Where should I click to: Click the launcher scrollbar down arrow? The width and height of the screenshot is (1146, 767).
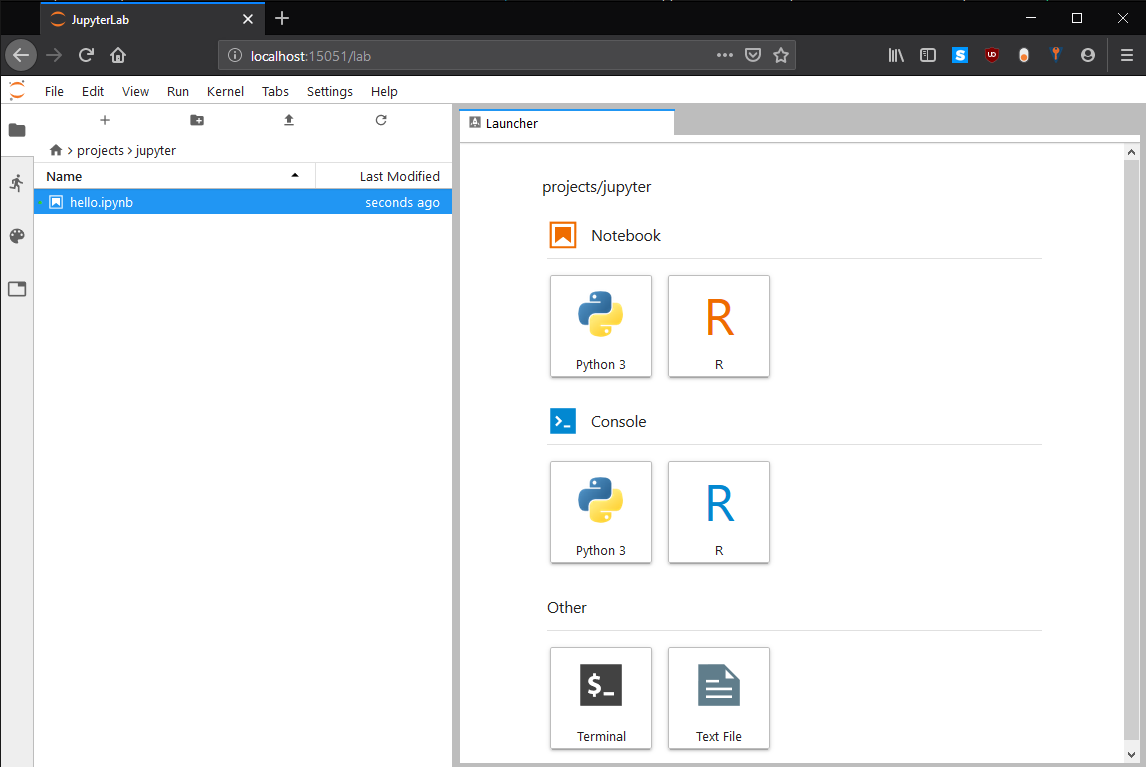tap(1131, 755)
